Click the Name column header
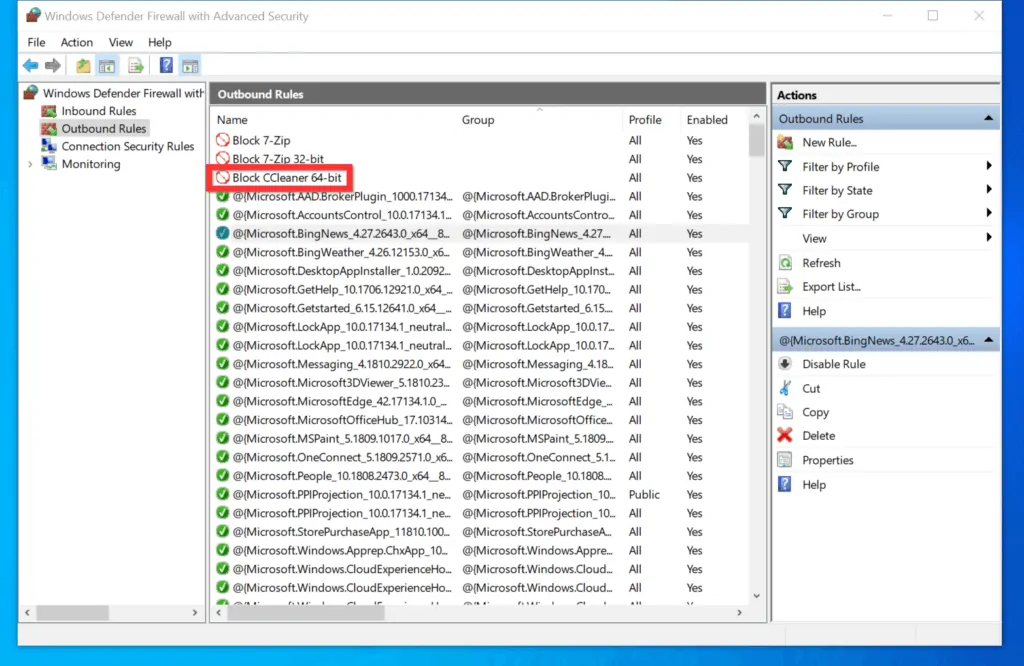 (x=231, y=119)
